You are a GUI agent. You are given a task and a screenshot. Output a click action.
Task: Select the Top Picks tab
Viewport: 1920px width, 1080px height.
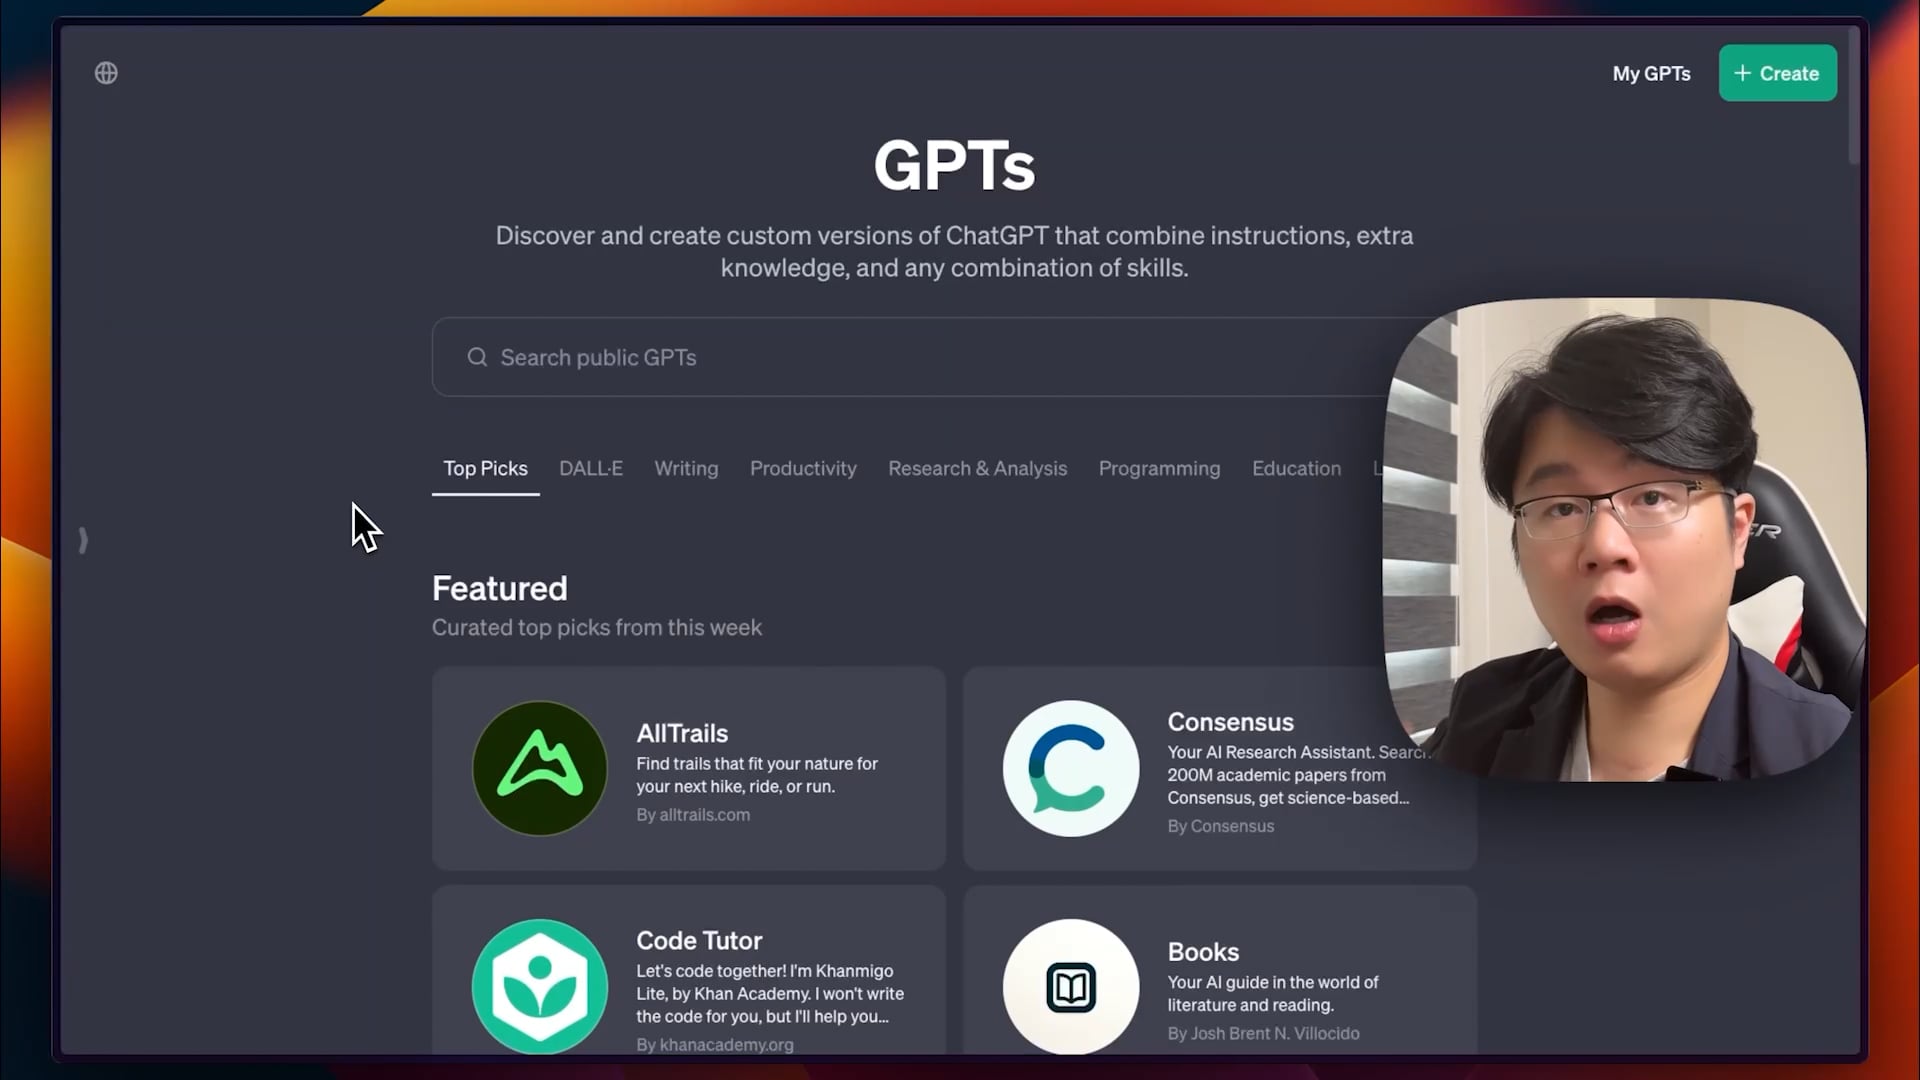click(485, 468)
